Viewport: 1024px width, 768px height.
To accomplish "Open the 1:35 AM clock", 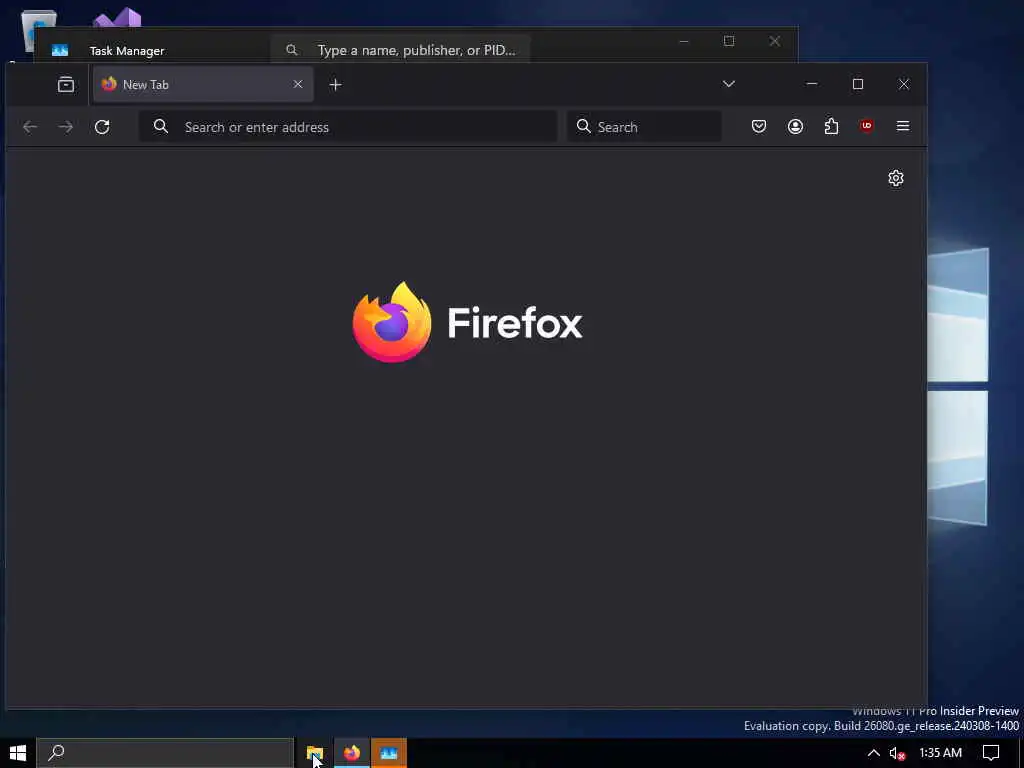I will (940, 753).
